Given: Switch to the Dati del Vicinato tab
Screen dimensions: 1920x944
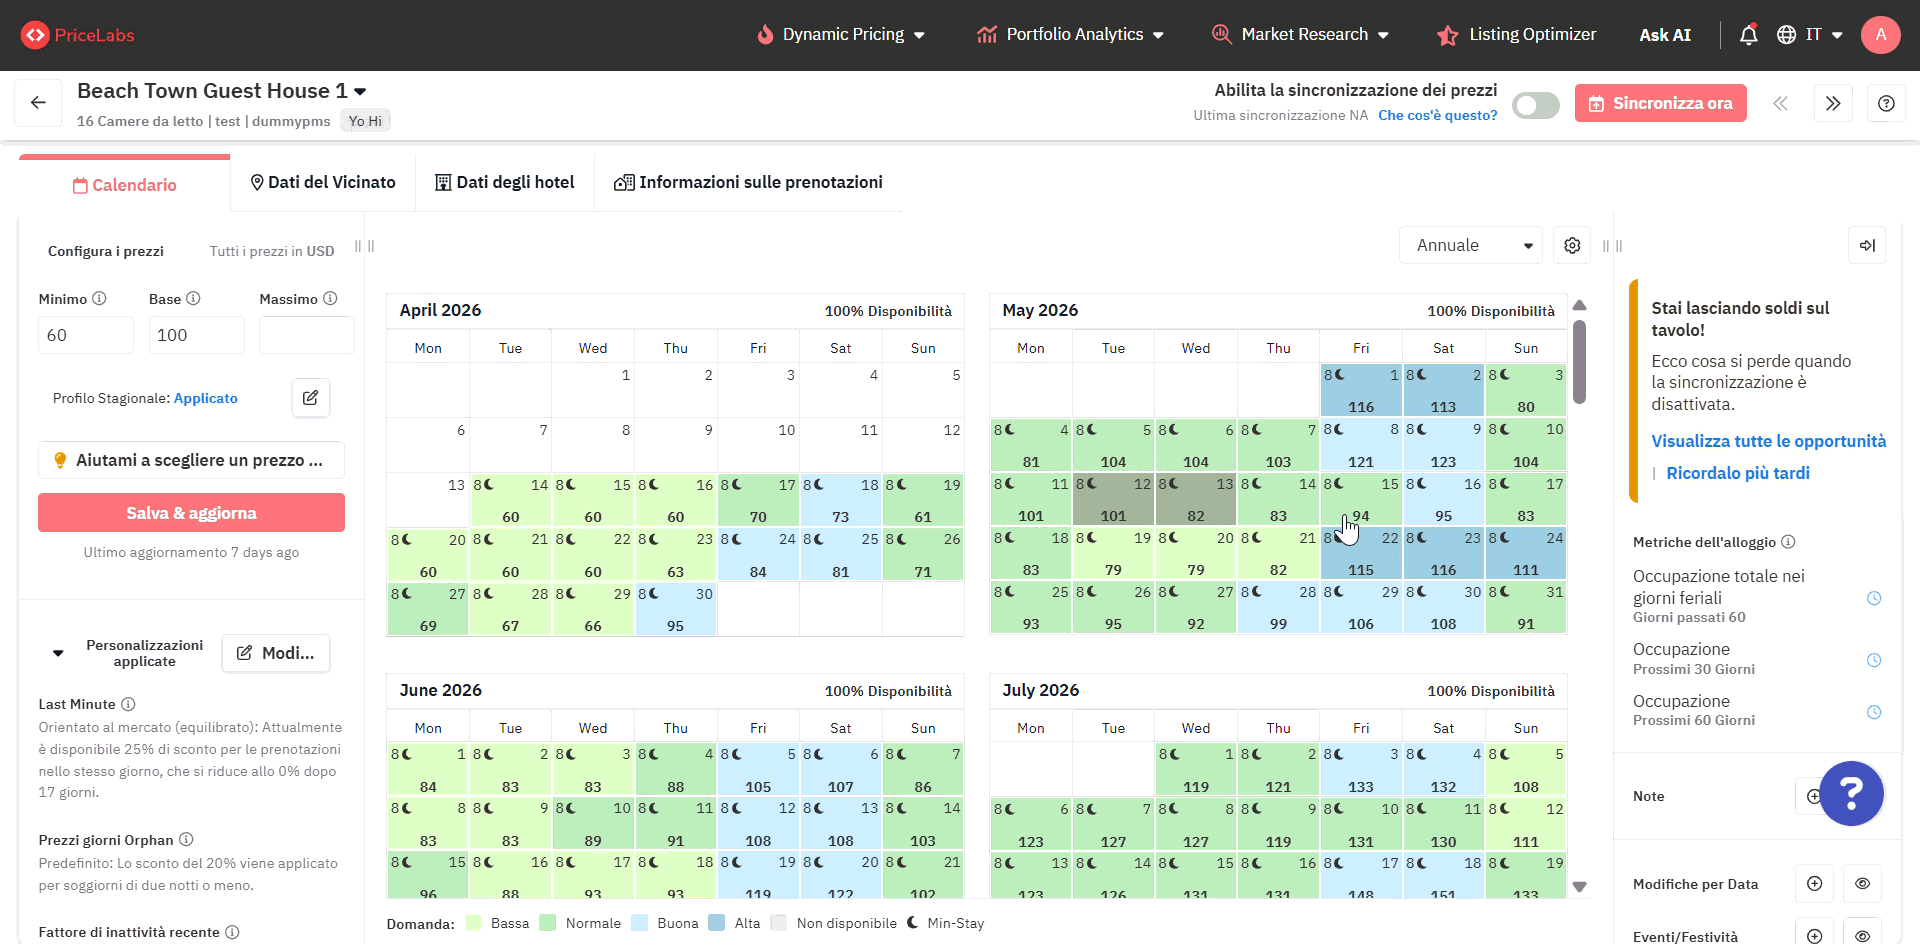Looking at the screenshot, I should (x=322, y=182).
